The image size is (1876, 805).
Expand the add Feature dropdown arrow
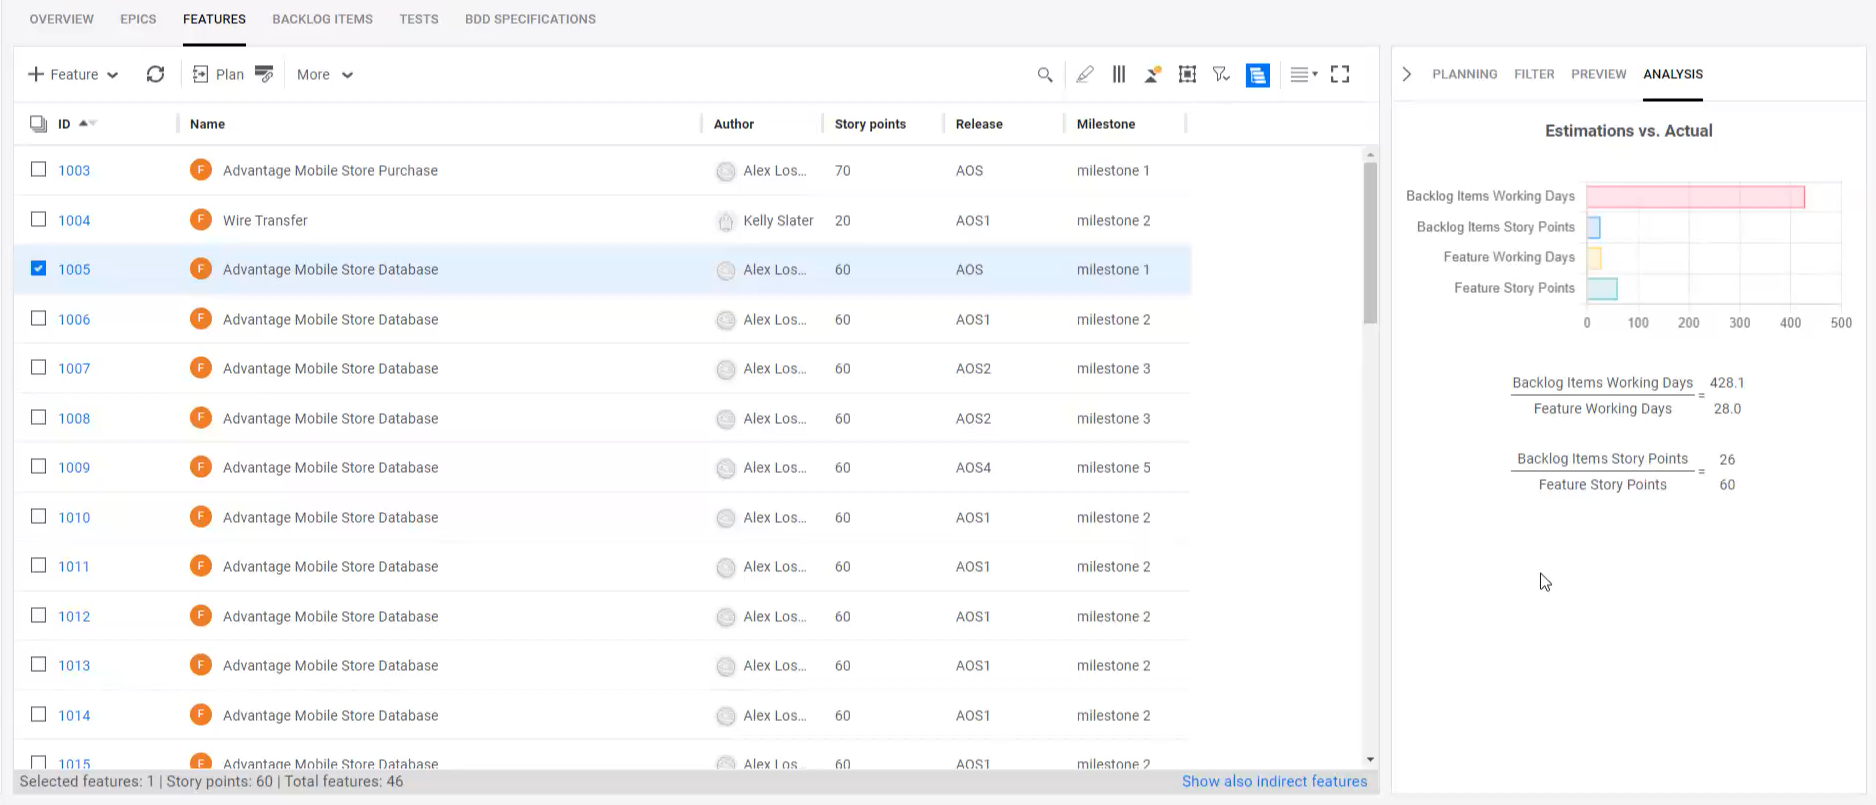[x=113, y=75]
